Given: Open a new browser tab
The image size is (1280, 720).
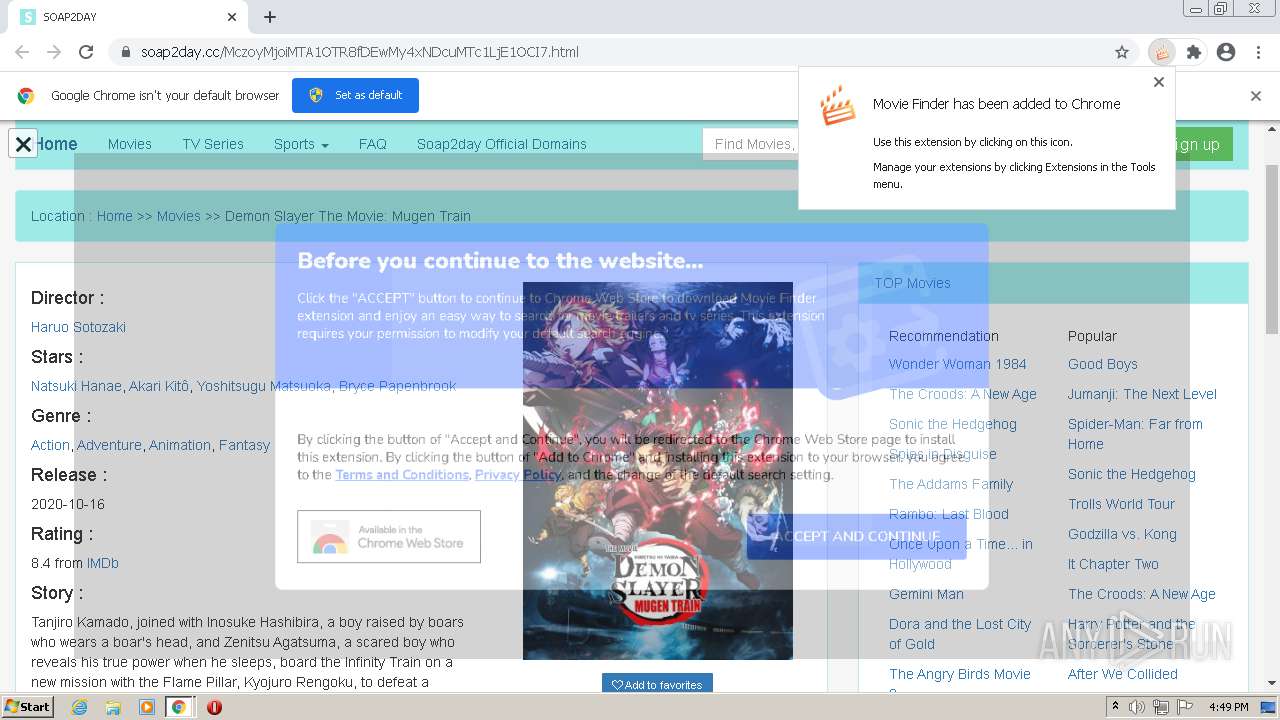Looking at the screenshot, I should (270, 17).
